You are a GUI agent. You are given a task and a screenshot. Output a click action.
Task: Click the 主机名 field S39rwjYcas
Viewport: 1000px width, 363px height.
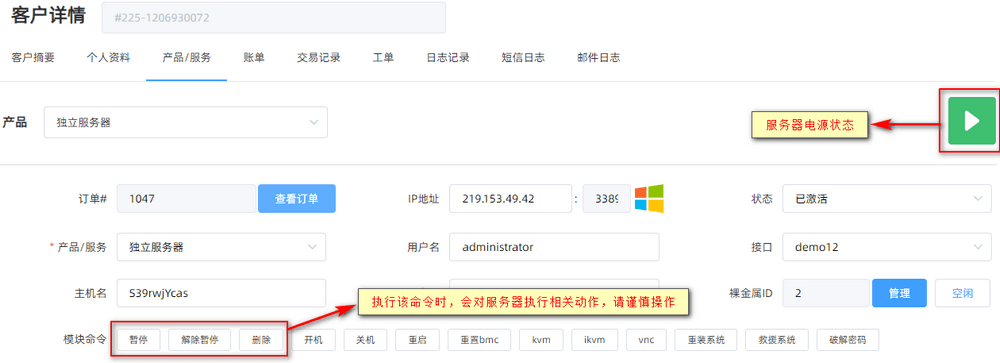pyautogui.click(x=221, y=293)
